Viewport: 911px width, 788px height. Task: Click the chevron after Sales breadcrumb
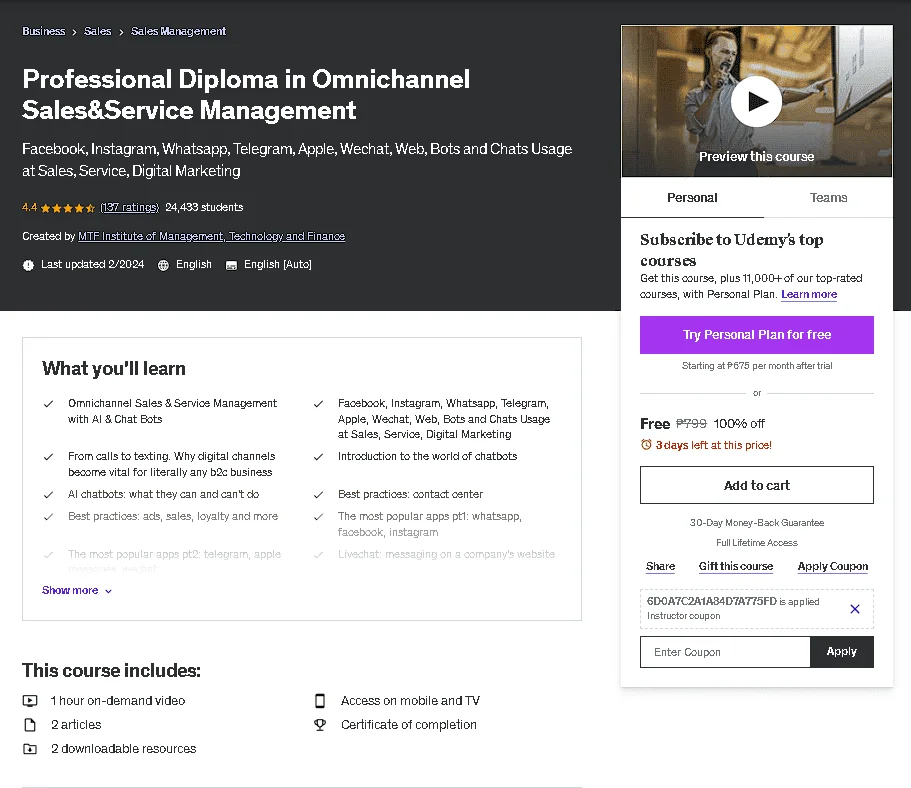(x=121, y=32)
